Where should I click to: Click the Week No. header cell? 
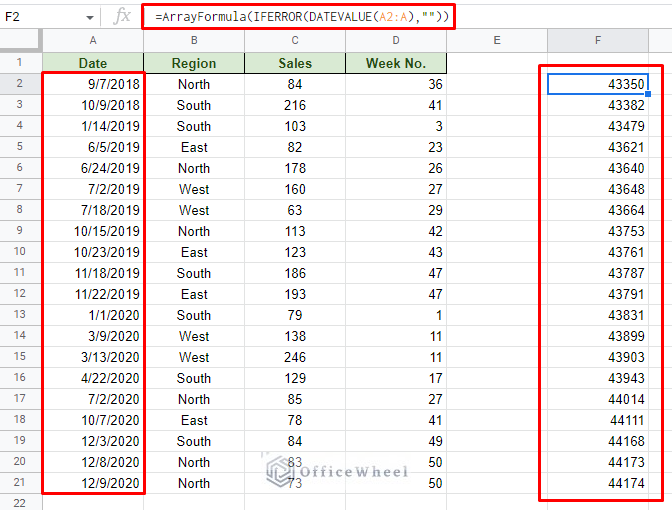[396, 63]
